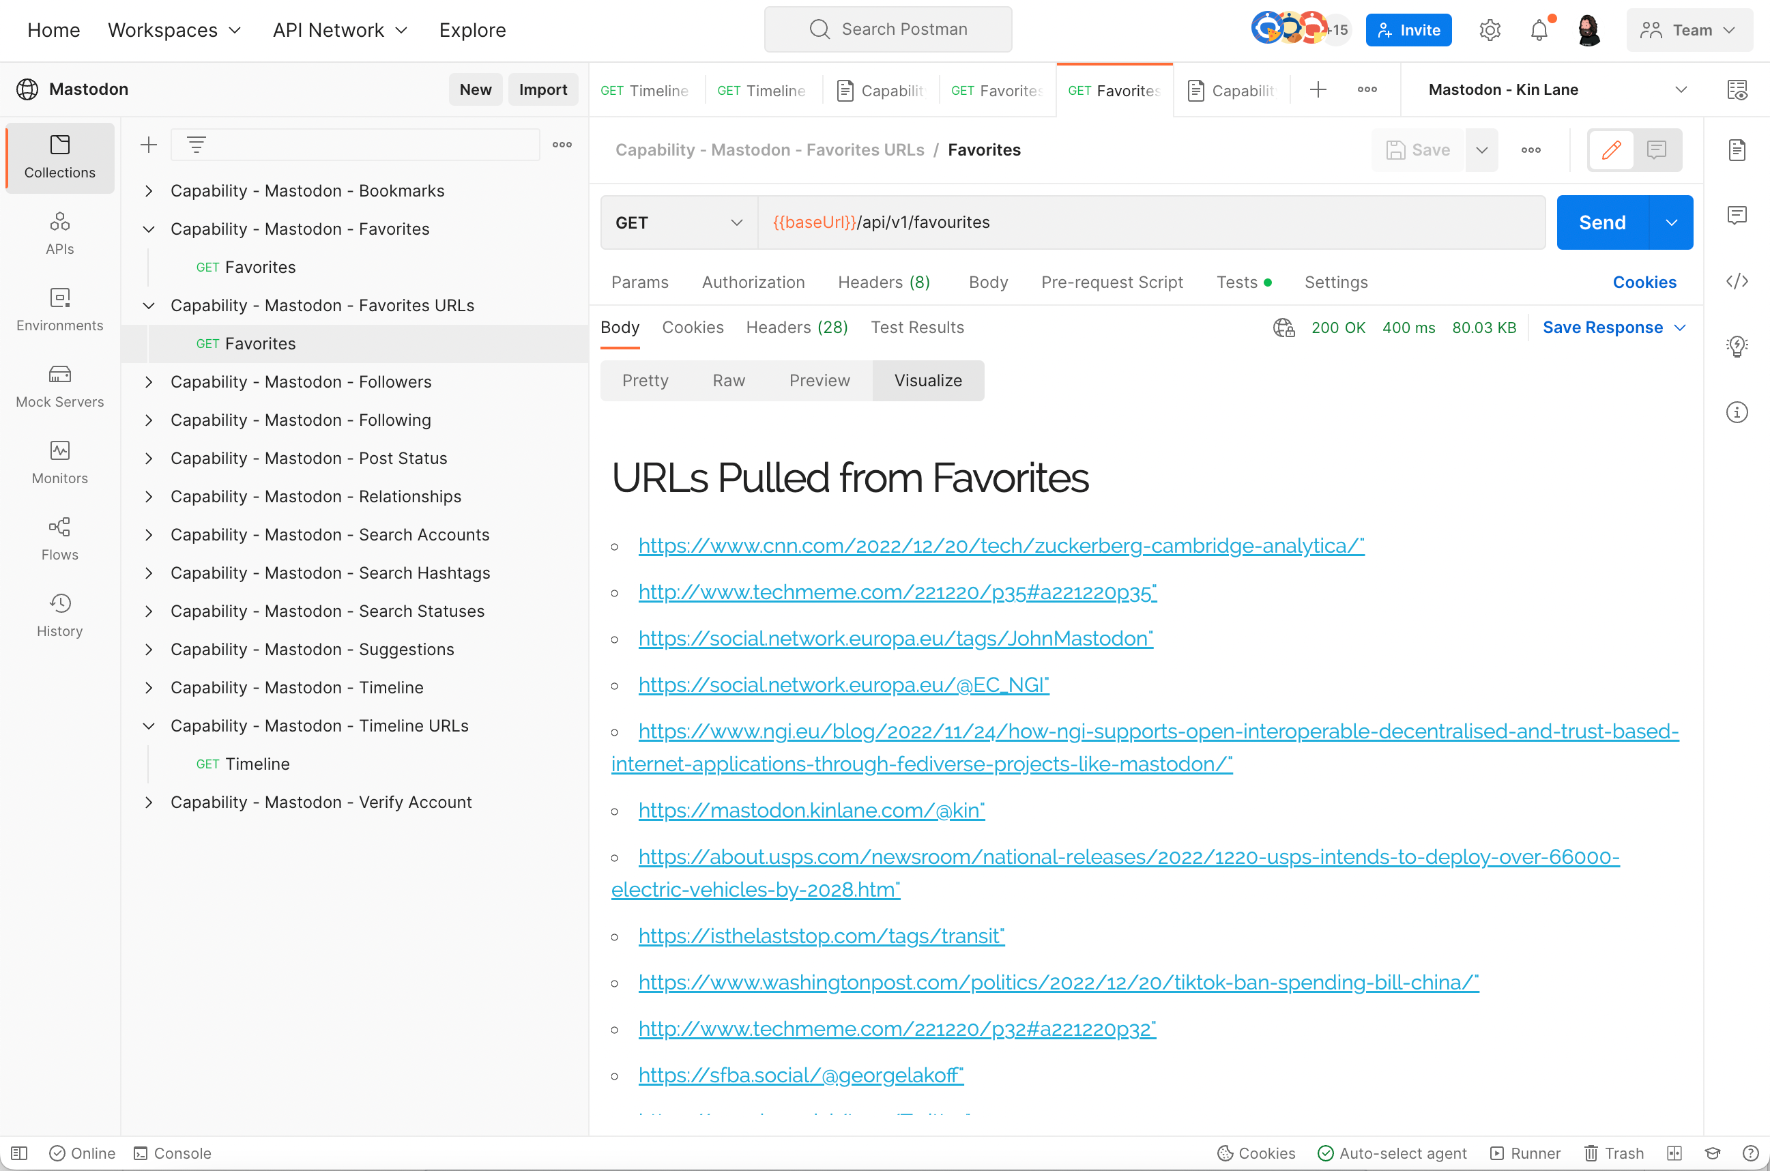This screenshot has height=1171, width=1770.
Task: Open the Mock Servers sidebar panel
Action: tap(60, 386)
